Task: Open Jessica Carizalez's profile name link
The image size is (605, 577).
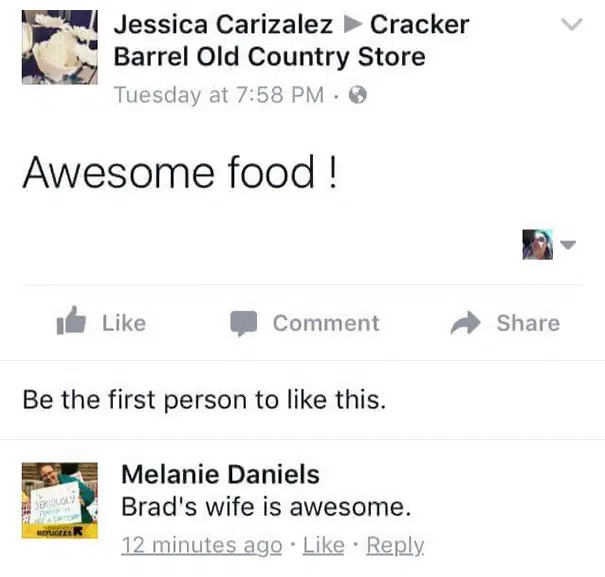Action: [220, 24]
